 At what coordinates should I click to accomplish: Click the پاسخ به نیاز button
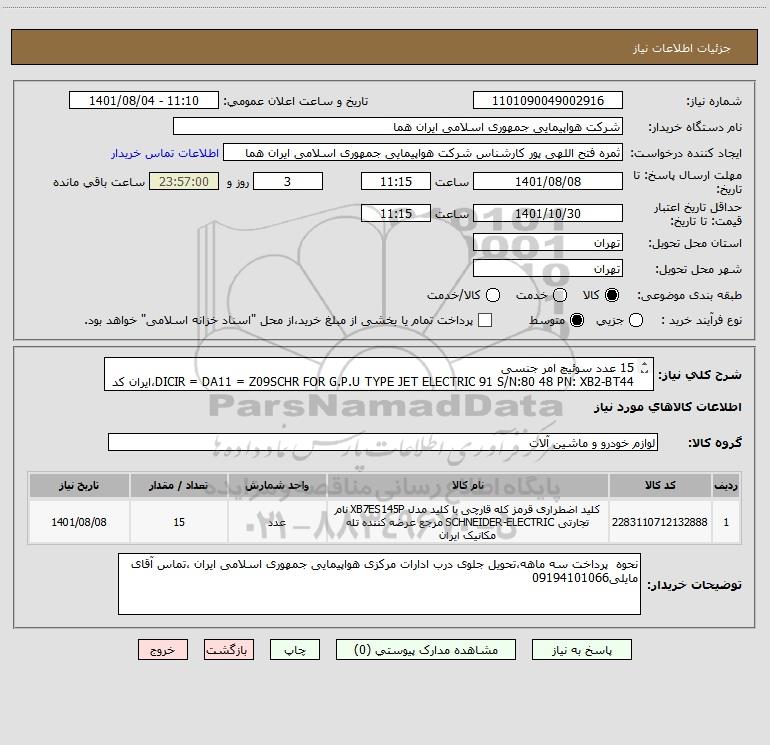pos(581,650)
